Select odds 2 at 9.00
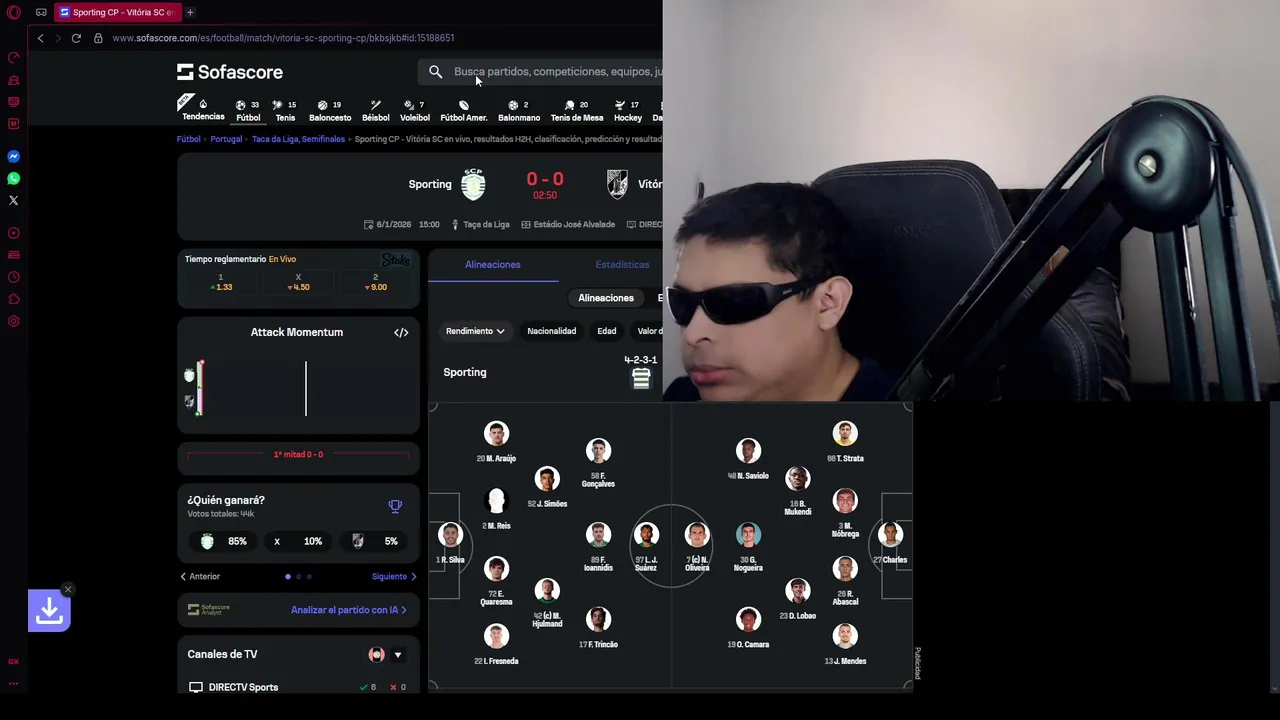Screen dimensions: 1280x720 coord(375,282)
